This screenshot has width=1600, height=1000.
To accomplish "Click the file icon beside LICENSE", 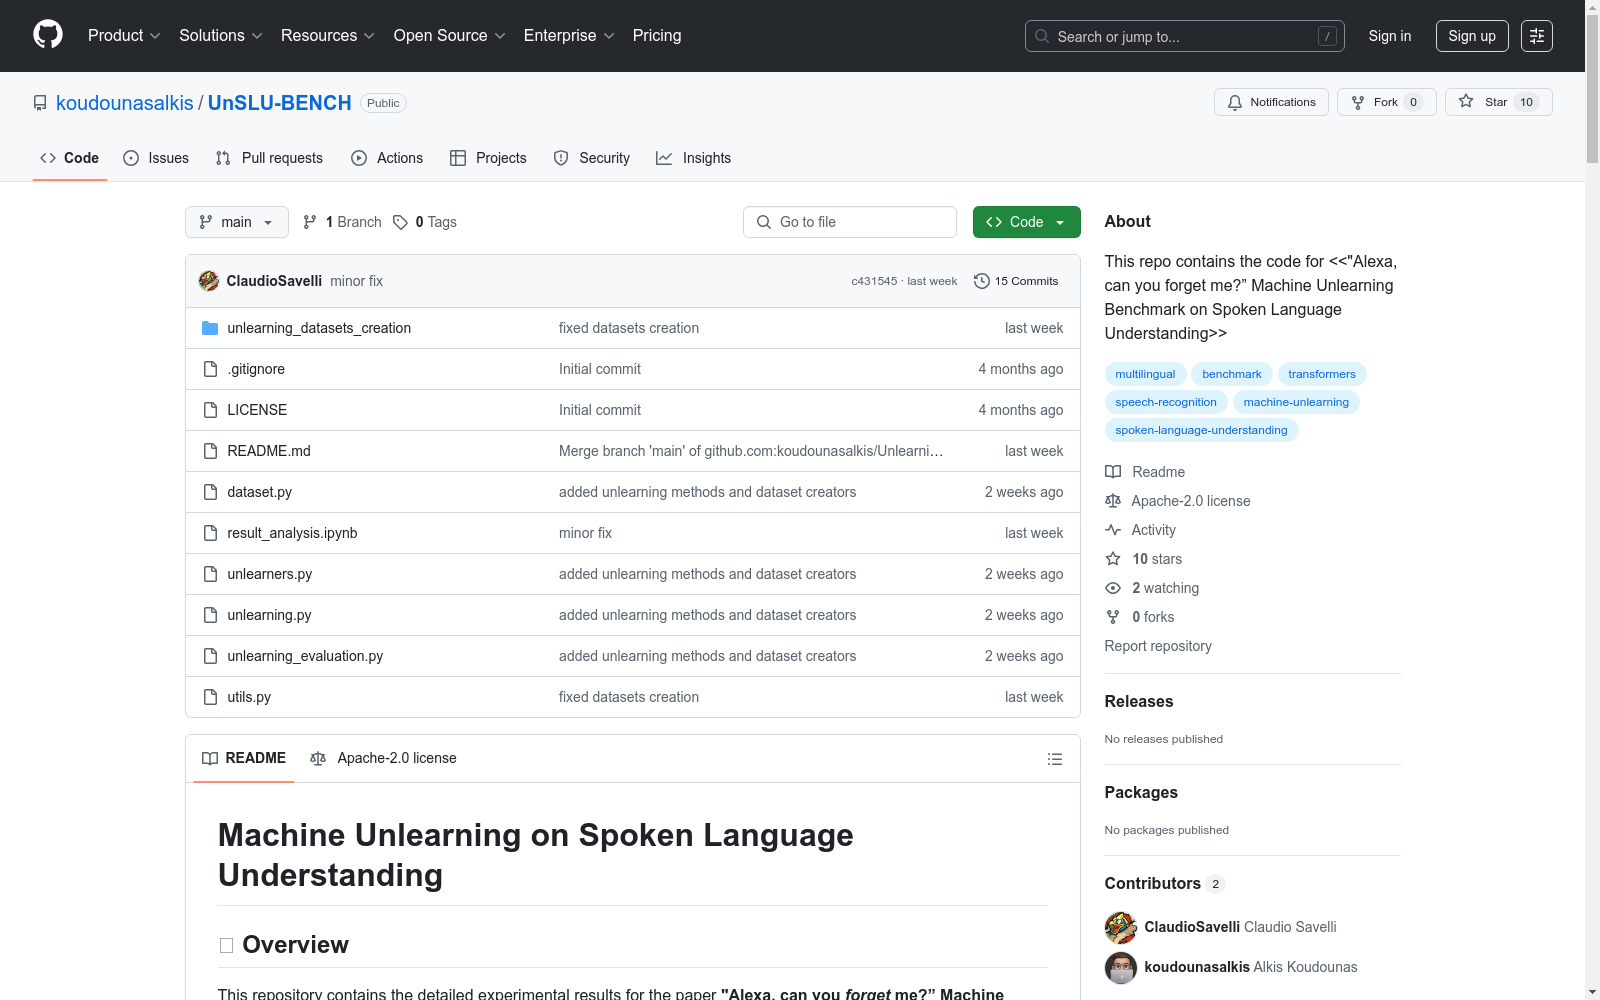I will (210, 410).
